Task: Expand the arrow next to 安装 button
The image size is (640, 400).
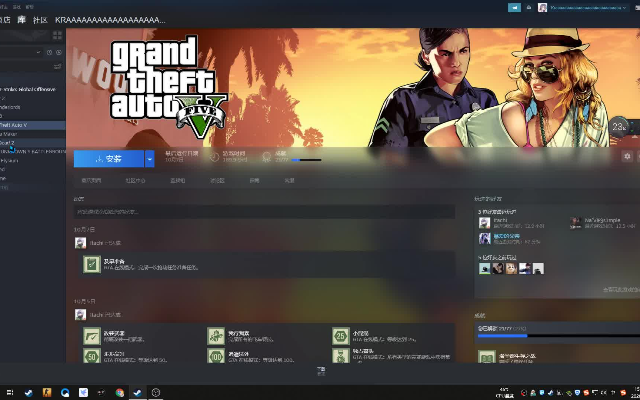Action: pyautogui.click(x=150, y=159)
